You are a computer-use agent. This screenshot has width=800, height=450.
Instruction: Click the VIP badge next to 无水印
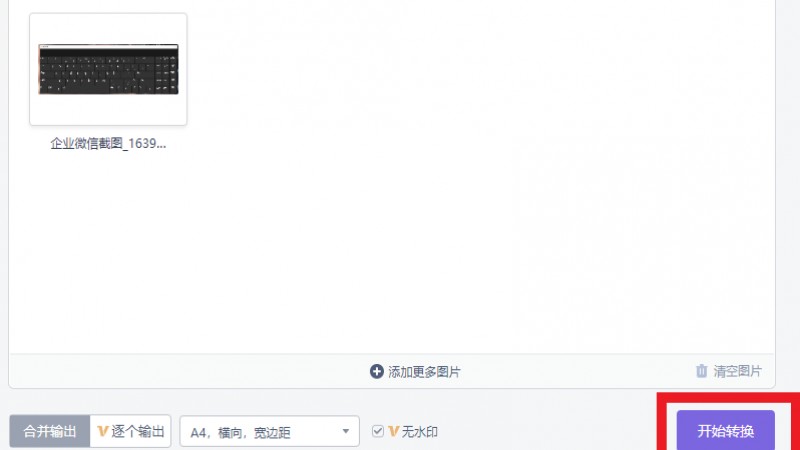(x=393, y=432)
